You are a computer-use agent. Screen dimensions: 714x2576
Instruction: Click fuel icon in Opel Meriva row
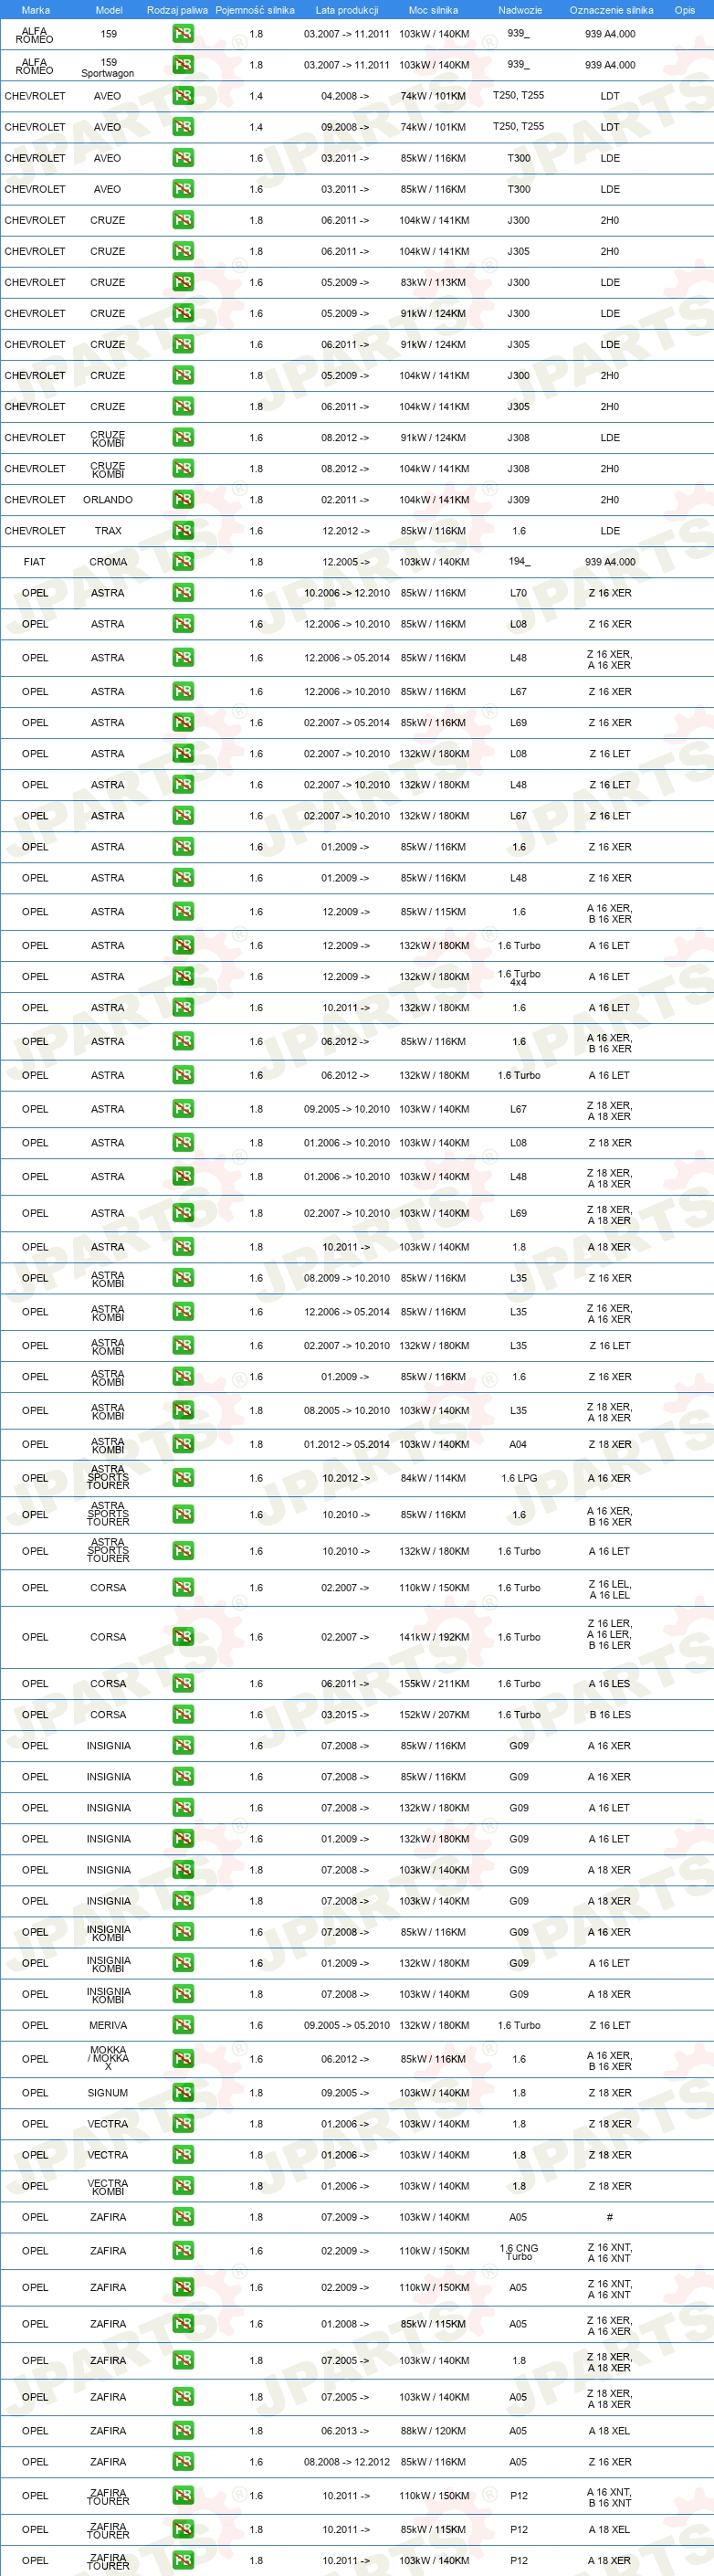183,2025
